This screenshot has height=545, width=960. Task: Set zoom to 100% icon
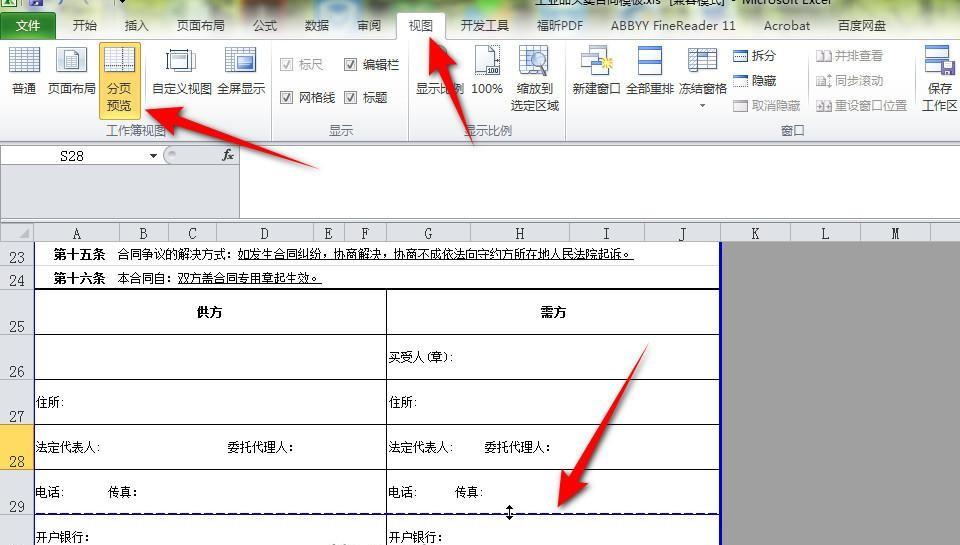[487, 60]
